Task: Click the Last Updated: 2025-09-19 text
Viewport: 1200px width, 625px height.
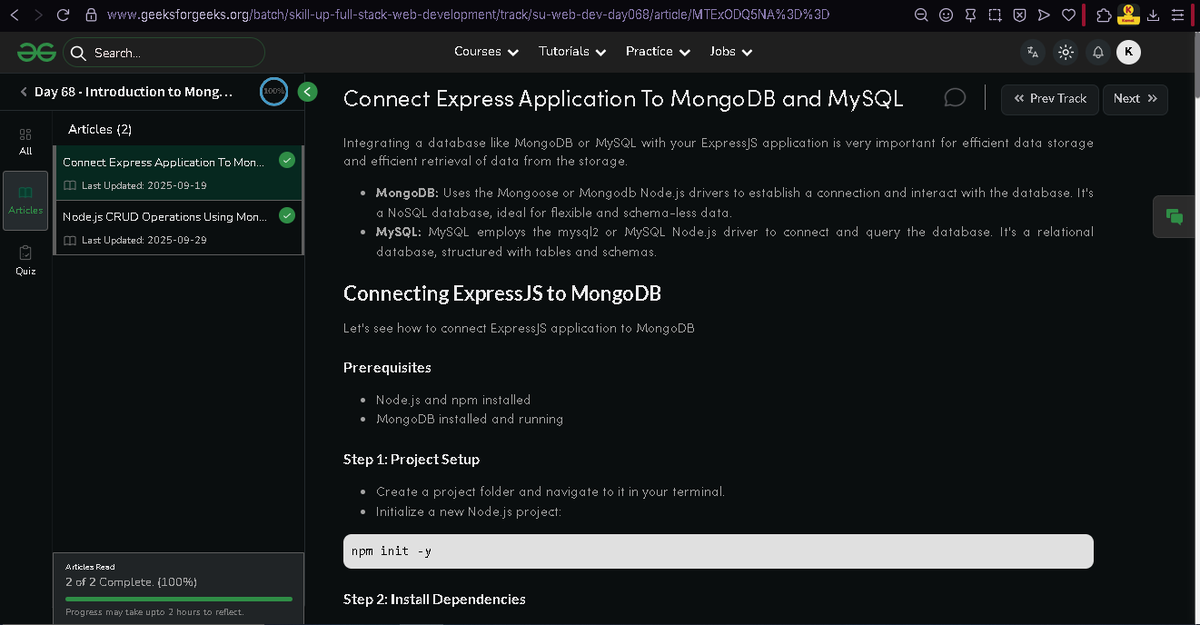Action: point(144,186)
